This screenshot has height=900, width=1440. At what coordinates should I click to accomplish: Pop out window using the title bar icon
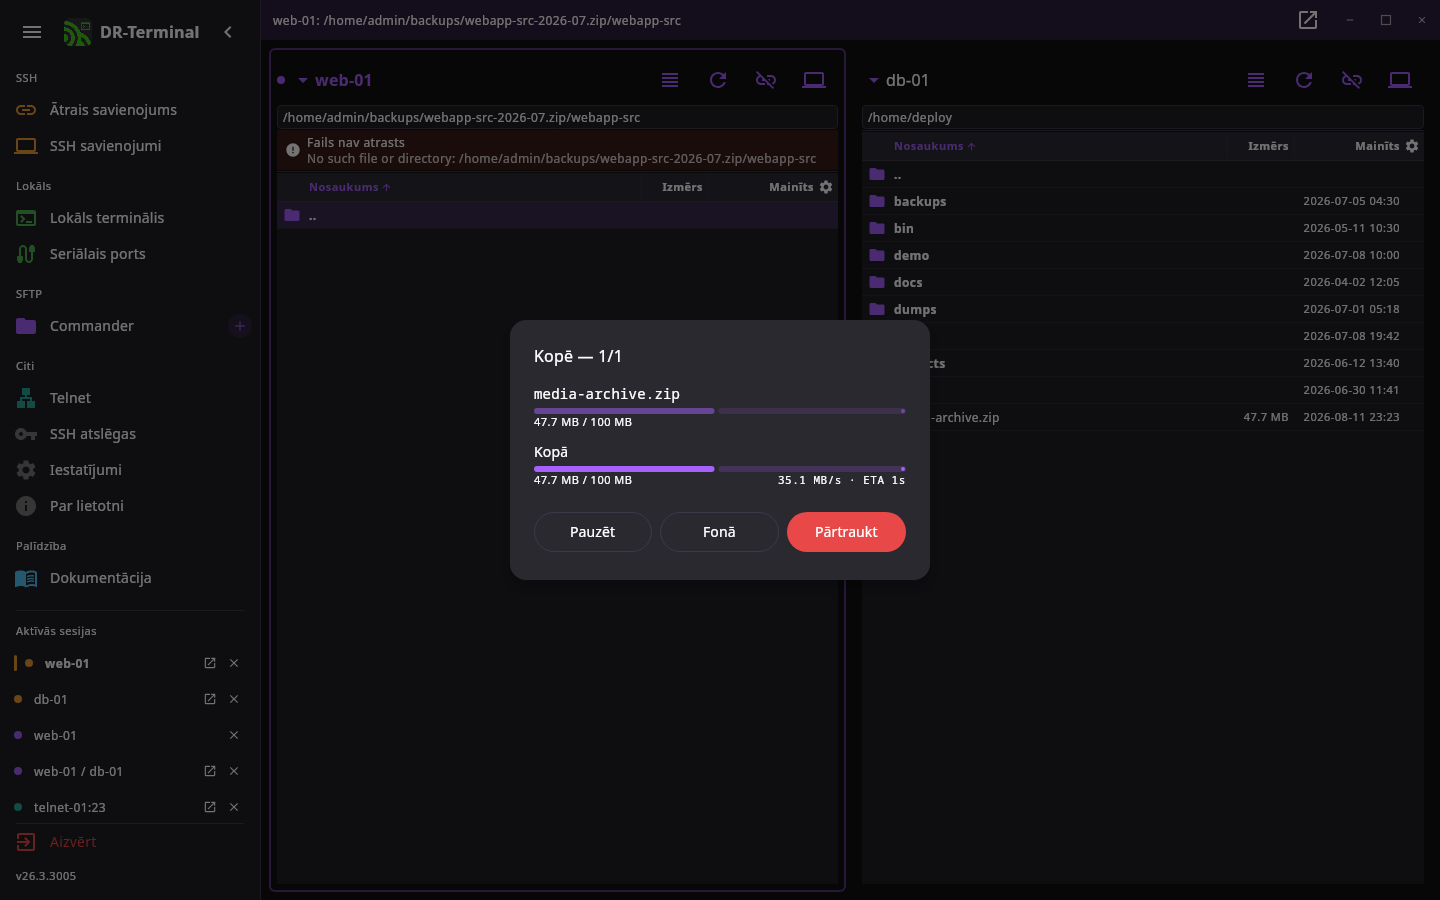tap(1308, 20)
